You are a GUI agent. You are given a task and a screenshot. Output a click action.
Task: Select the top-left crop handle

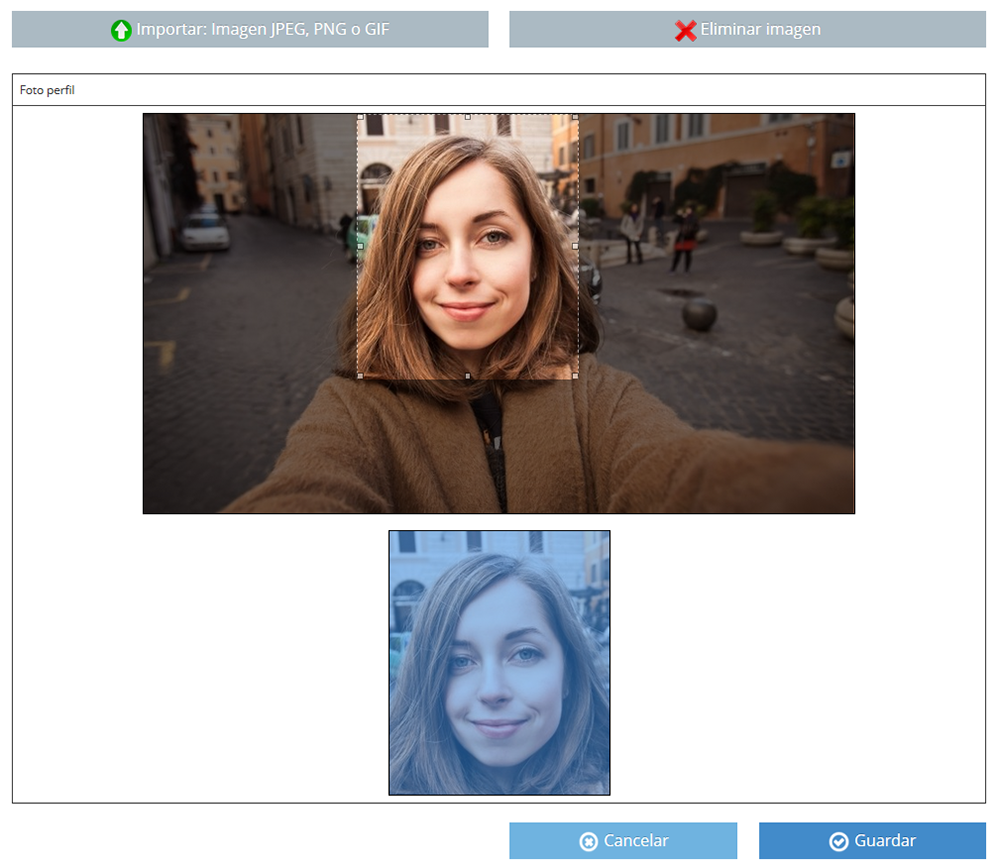[x=359, y=116]
